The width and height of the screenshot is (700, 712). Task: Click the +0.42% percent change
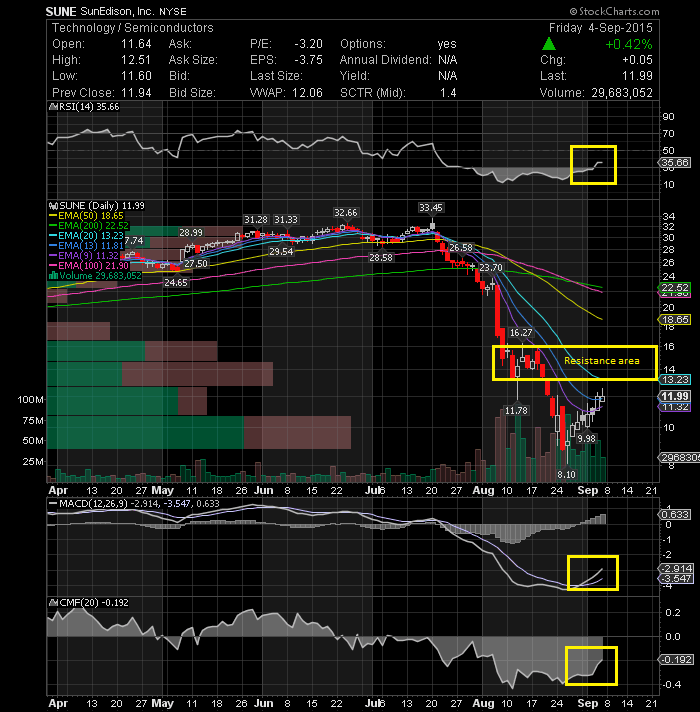629,44
